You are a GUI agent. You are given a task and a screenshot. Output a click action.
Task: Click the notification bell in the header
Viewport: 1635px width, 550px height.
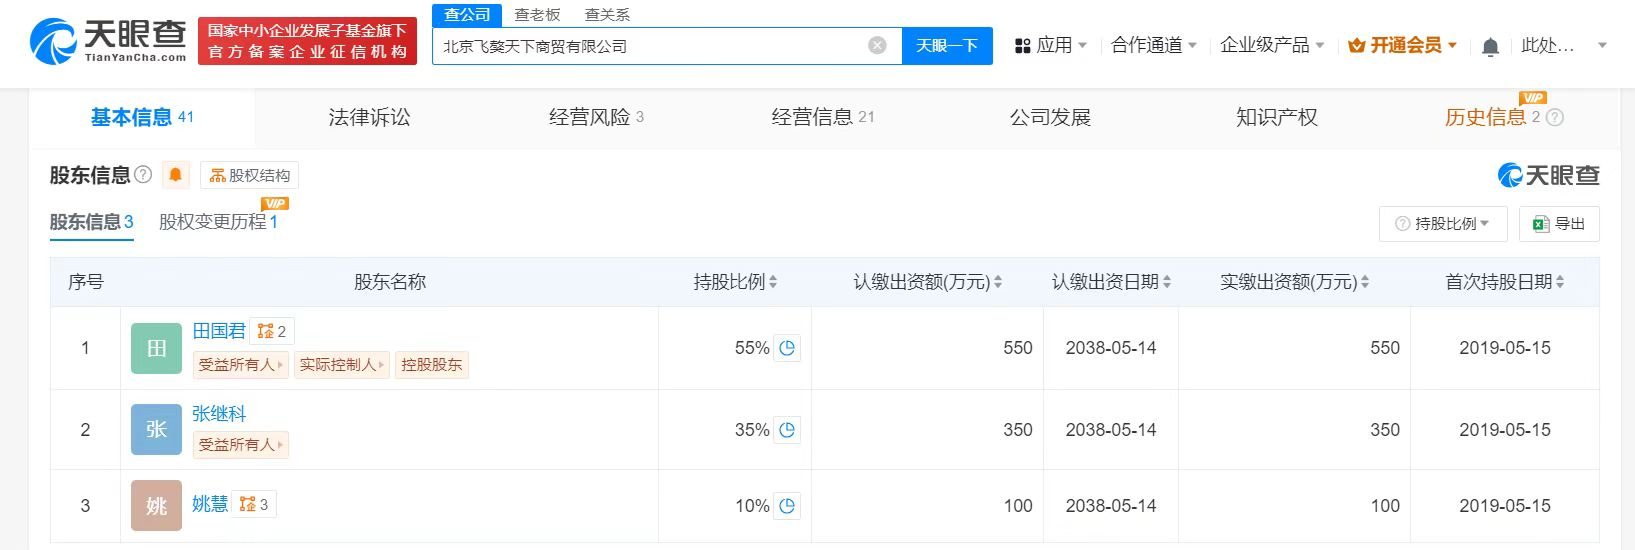(x=1490, y=46)
